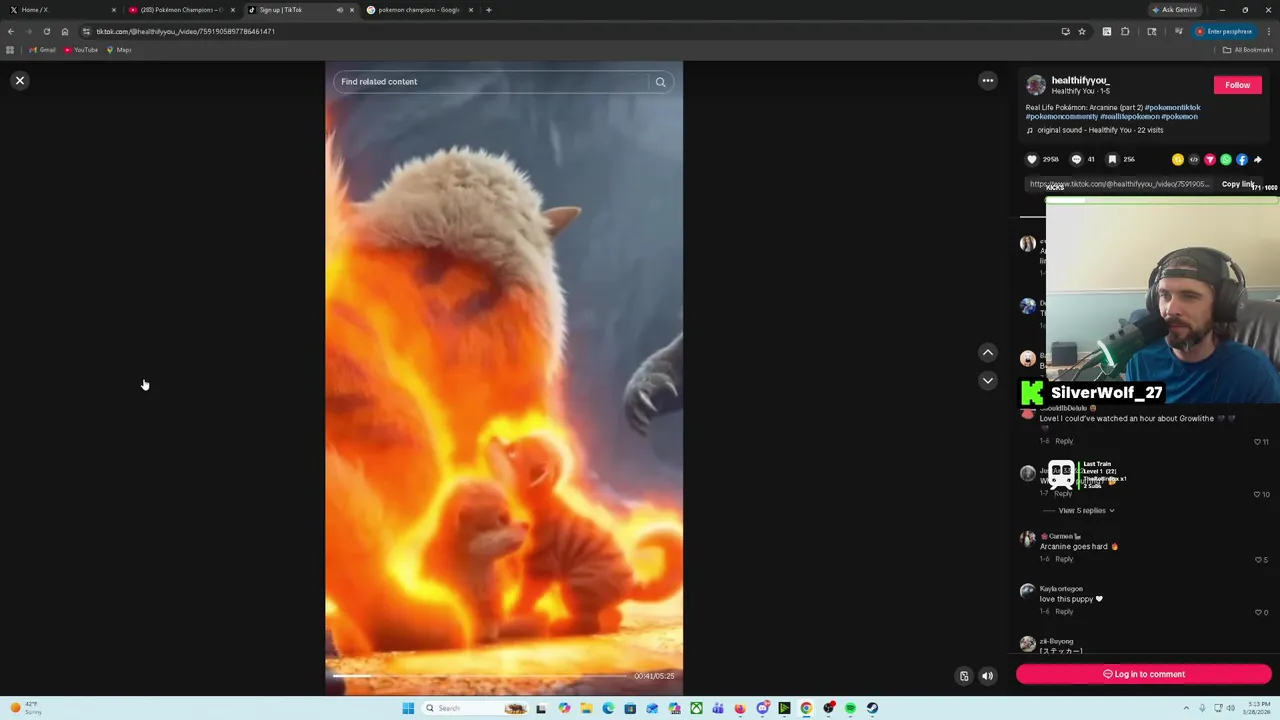The image size is (1280, 720).
Task: Open healthifyyou_ profile avatar
Action: coord(1036,85)
